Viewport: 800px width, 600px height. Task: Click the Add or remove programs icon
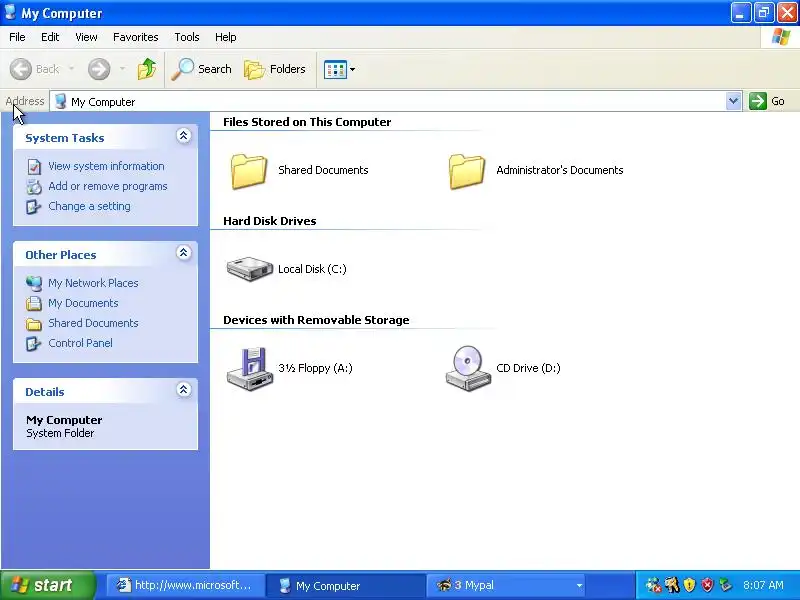[34, 187]
